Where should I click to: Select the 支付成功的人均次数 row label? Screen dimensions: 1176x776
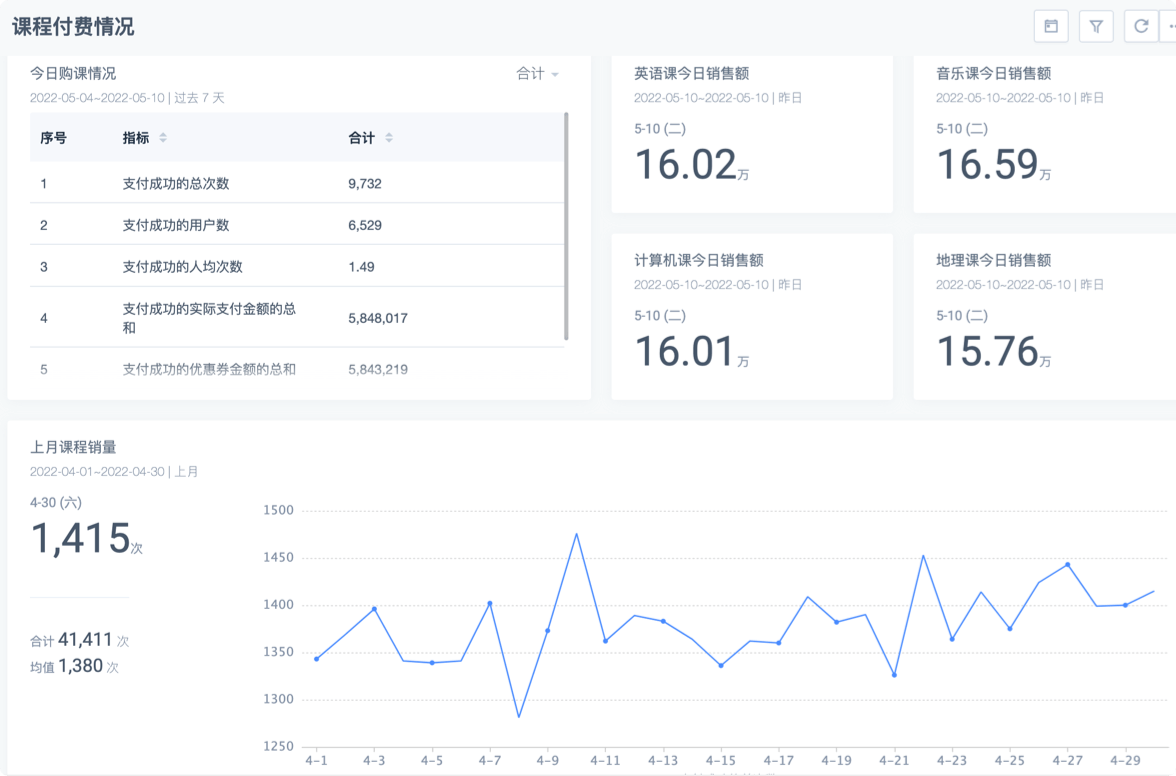182,267
